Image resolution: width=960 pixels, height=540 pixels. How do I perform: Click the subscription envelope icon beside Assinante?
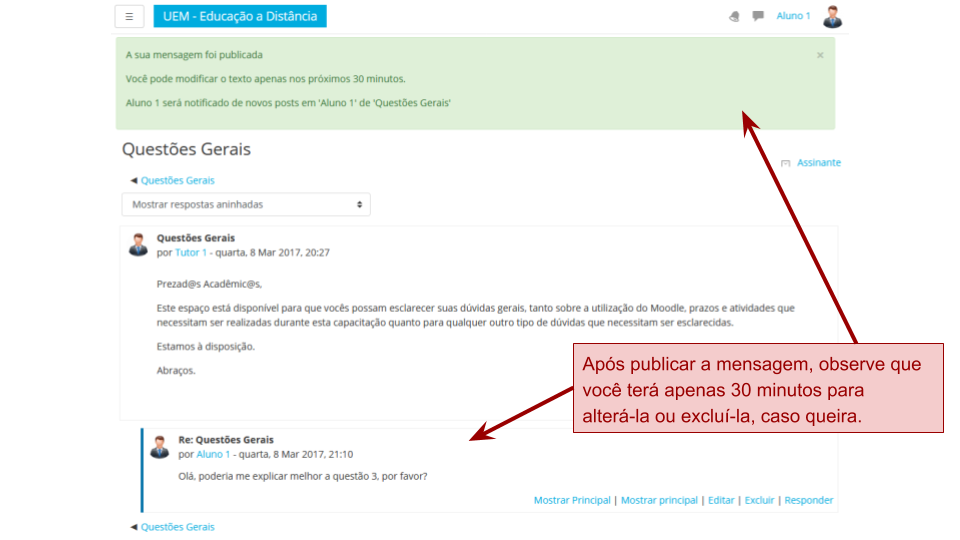786,163
